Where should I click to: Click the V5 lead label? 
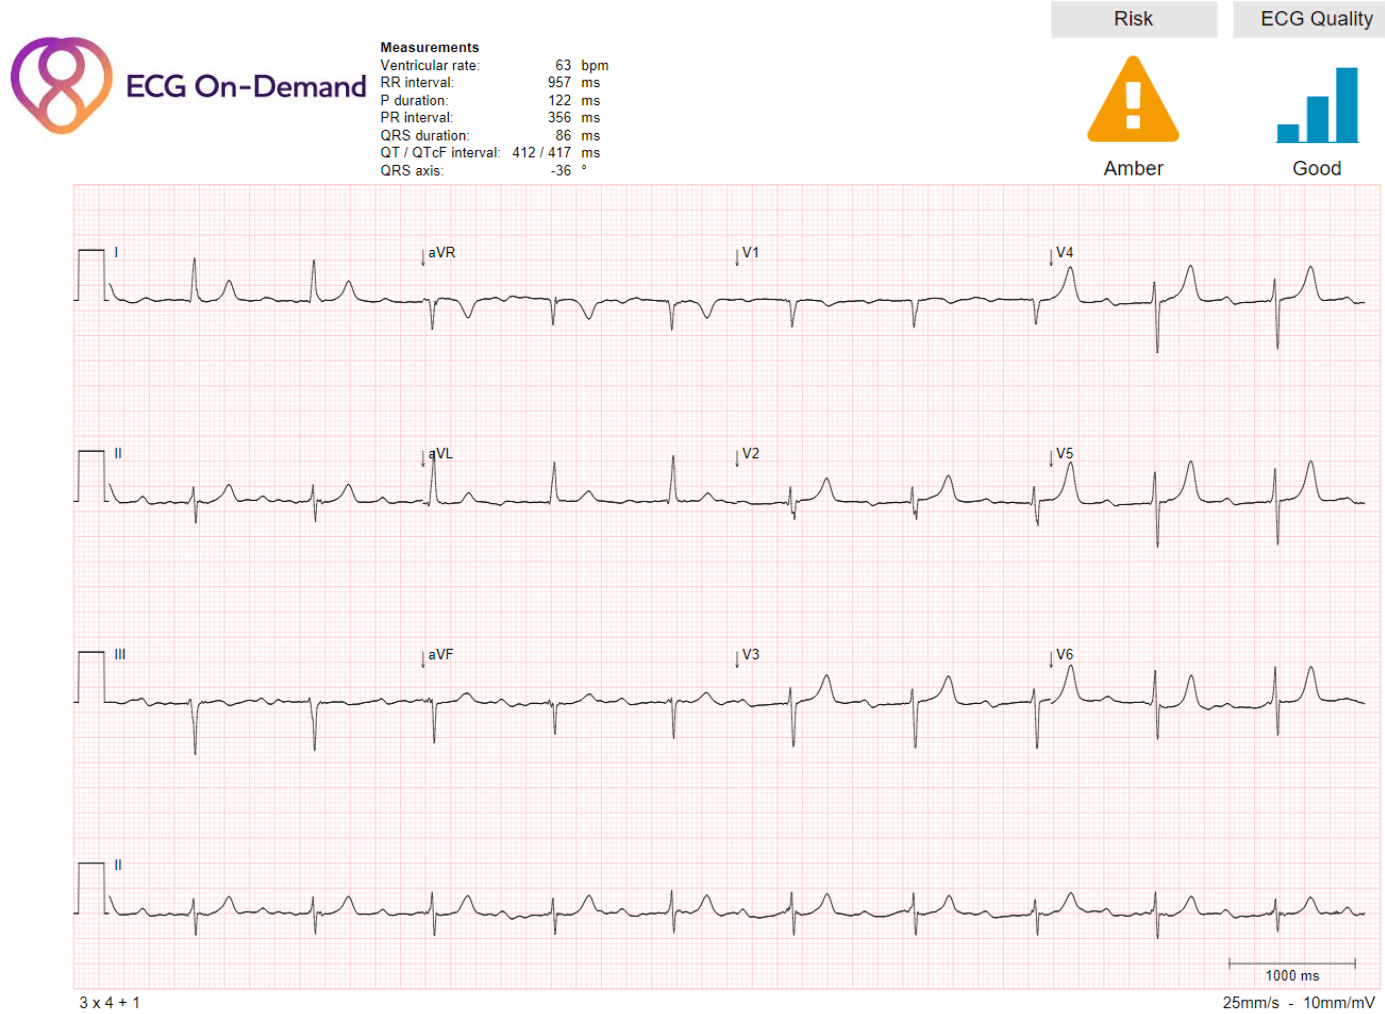pos(1064,454)
